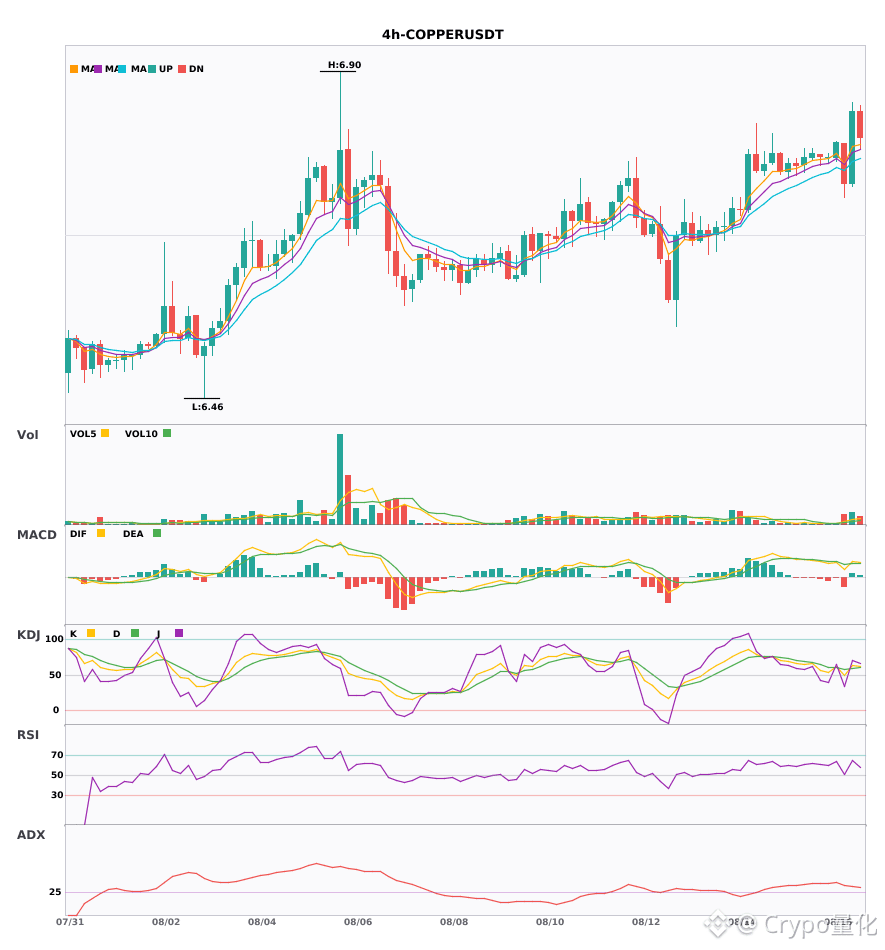Screen dimensions: 885x950
Task: Click the 4h-COPPERUSDT chart title
Action: pyautogui.click(x=443, y=35)
